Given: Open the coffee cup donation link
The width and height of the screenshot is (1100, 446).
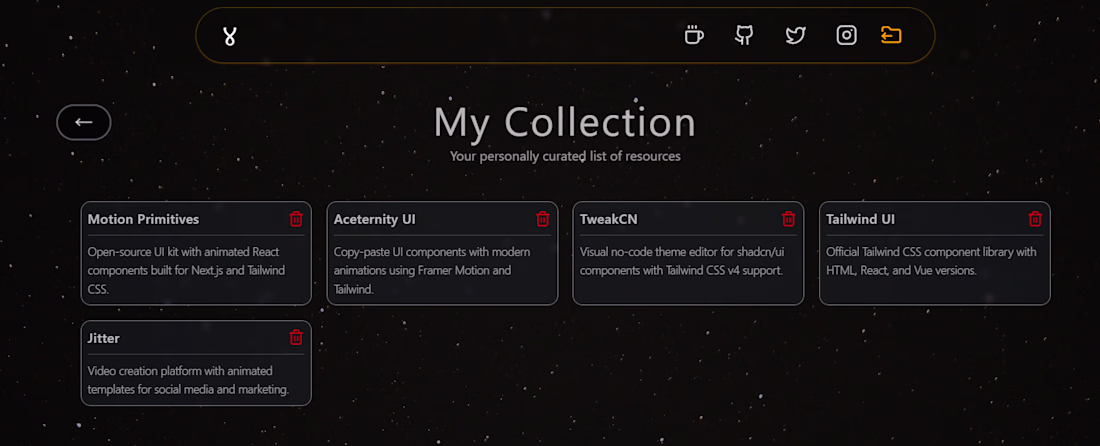Looking at the screenshot, I should click(x=693, y=35).
